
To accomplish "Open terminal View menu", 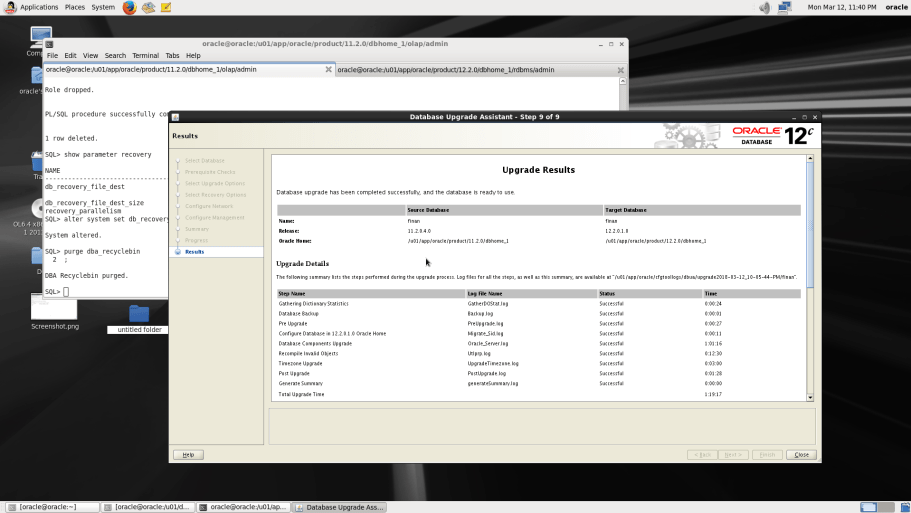I will pos(90,56).
